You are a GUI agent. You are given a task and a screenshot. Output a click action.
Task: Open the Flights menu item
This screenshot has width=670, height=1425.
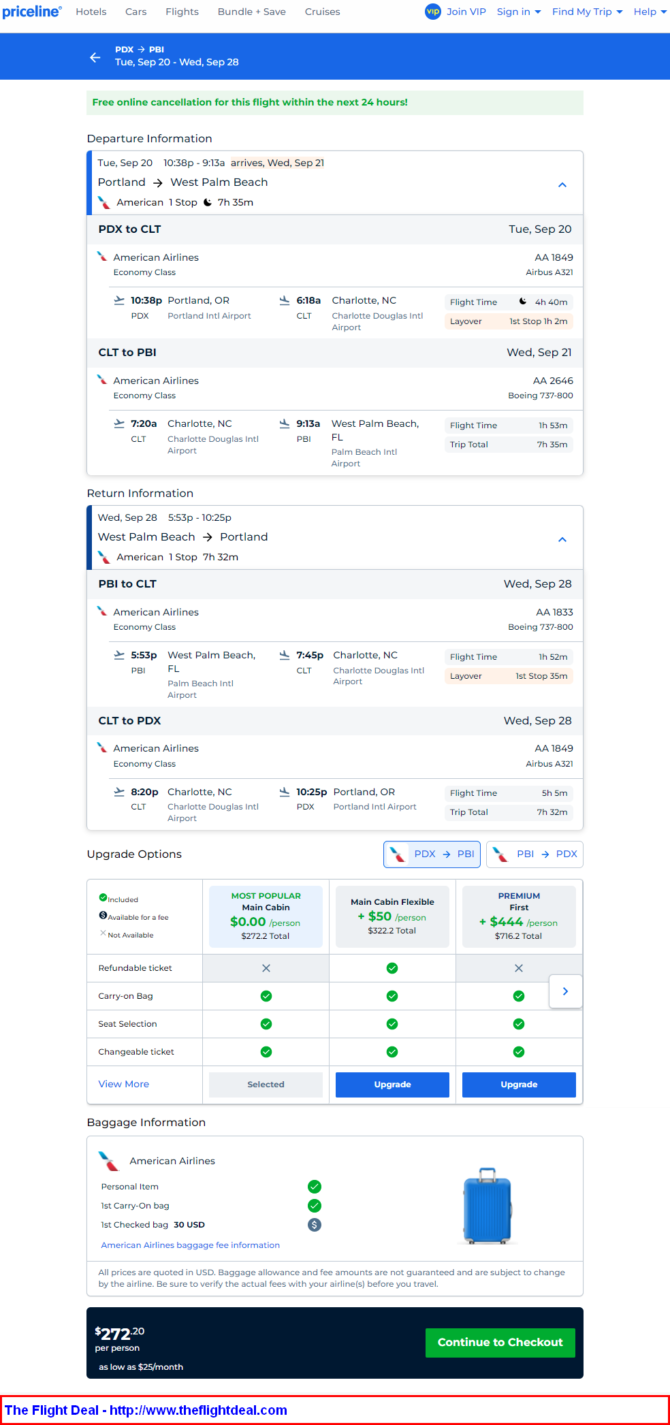(x=182, y=12)
